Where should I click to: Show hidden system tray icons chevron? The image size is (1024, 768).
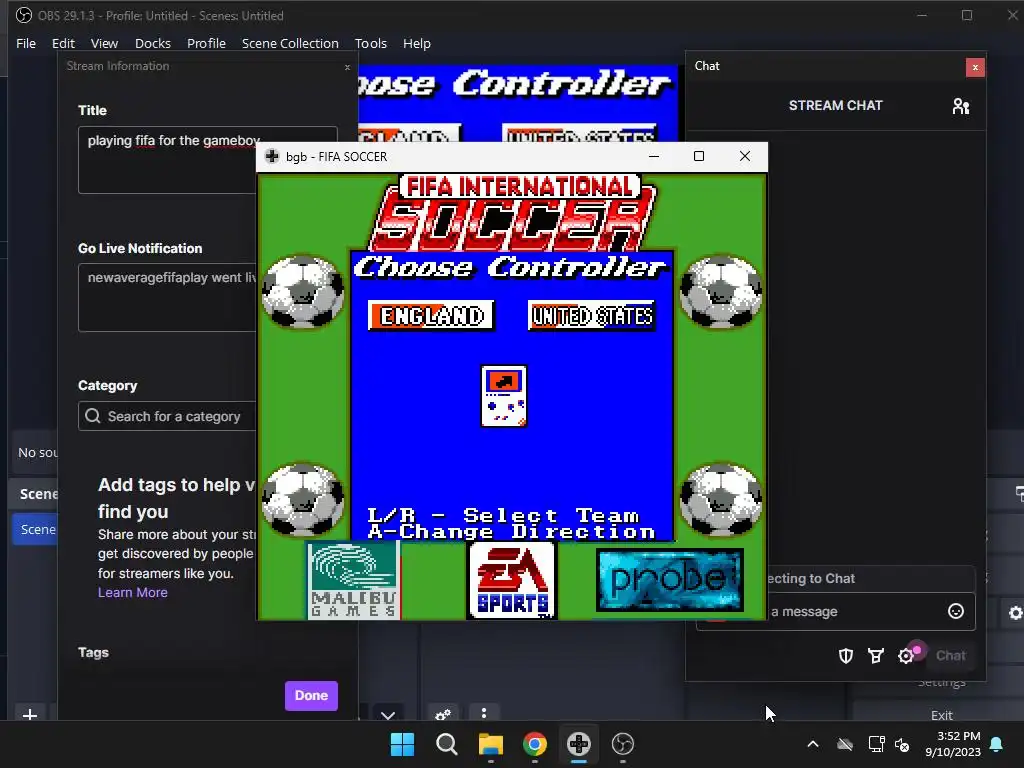tap(813, 744)
